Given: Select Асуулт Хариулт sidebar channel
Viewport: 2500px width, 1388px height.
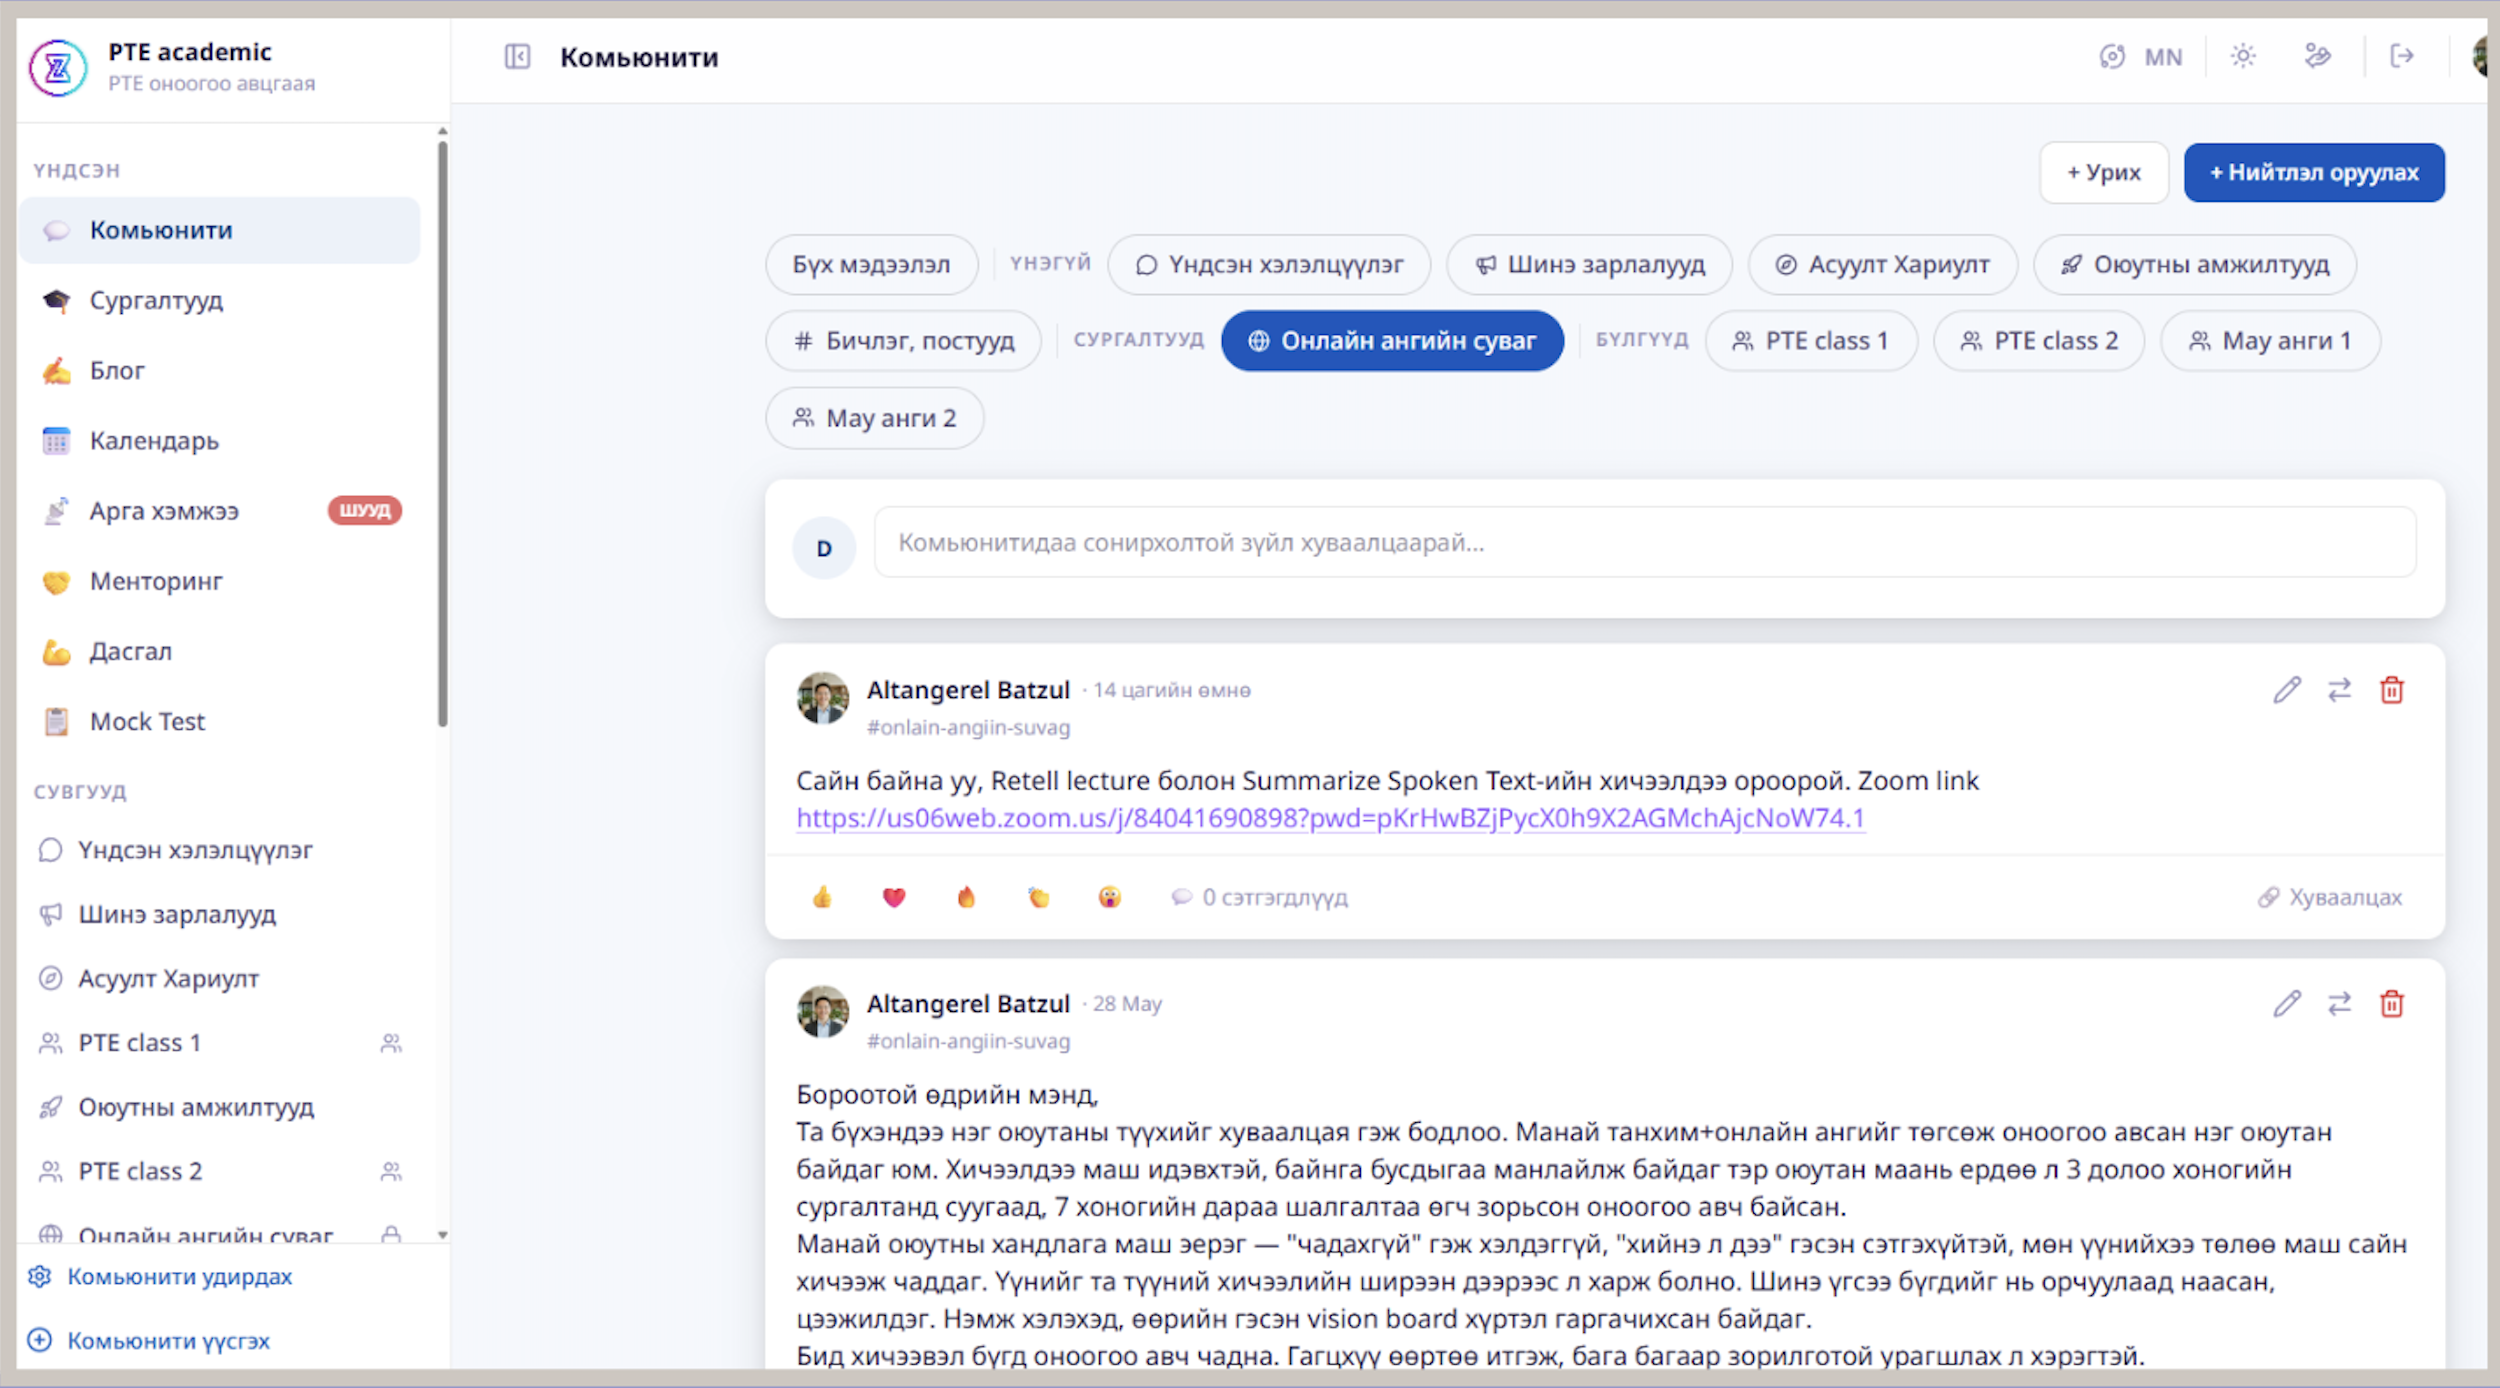Looking at the screenshot, I should click(x=220, y=978).
